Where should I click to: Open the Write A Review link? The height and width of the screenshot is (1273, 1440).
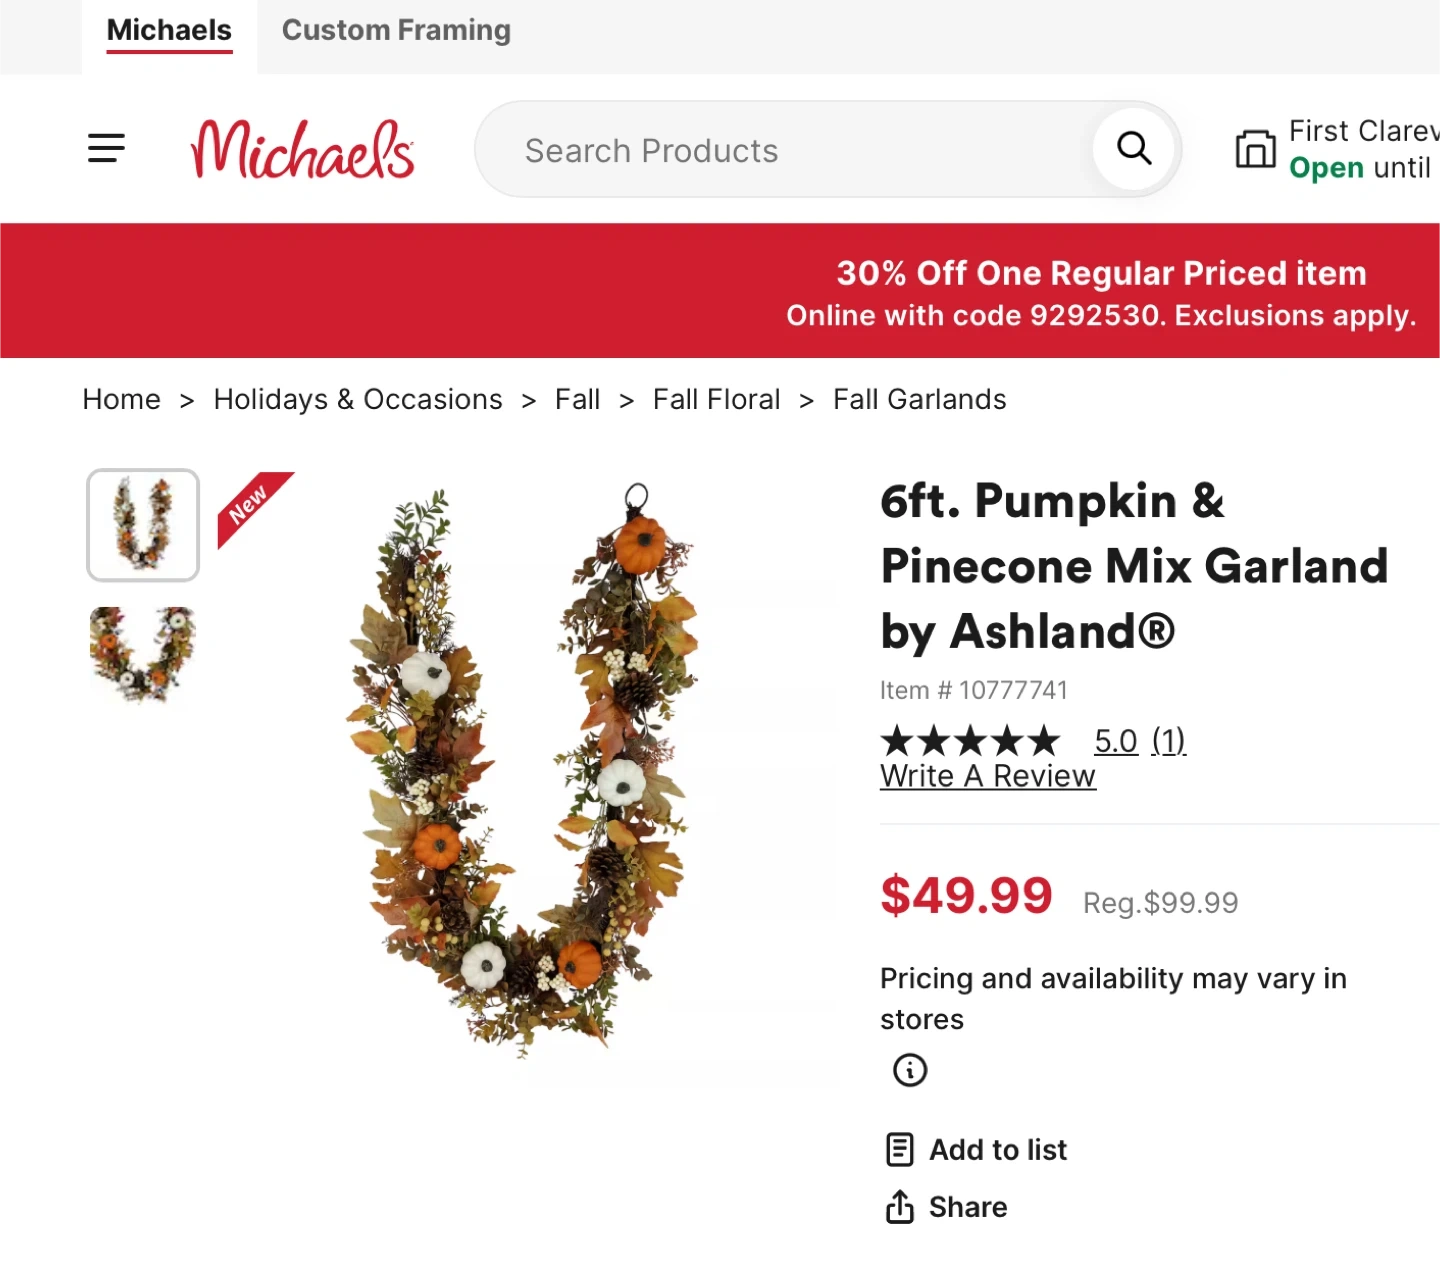pyautogui.click(x=987, y=777)
